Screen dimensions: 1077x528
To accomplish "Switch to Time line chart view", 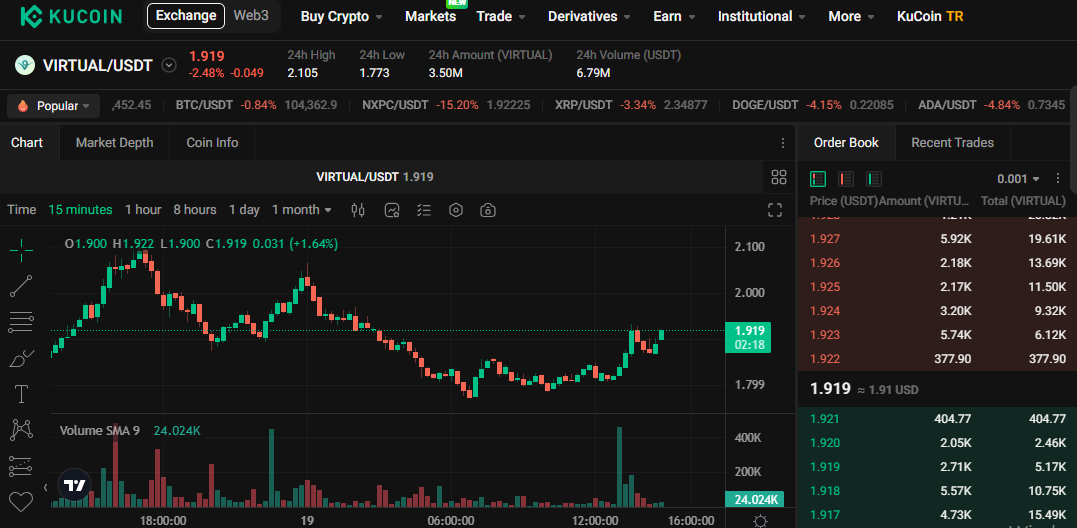I will [21, 210].
